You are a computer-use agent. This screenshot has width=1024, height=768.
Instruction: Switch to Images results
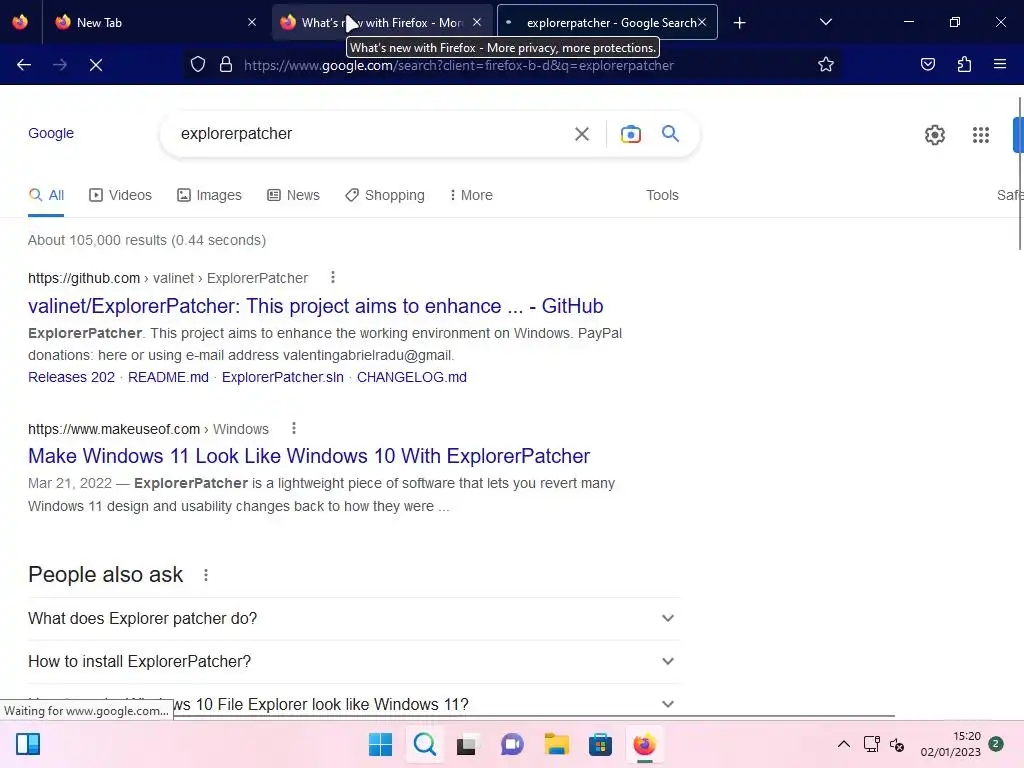209,195
